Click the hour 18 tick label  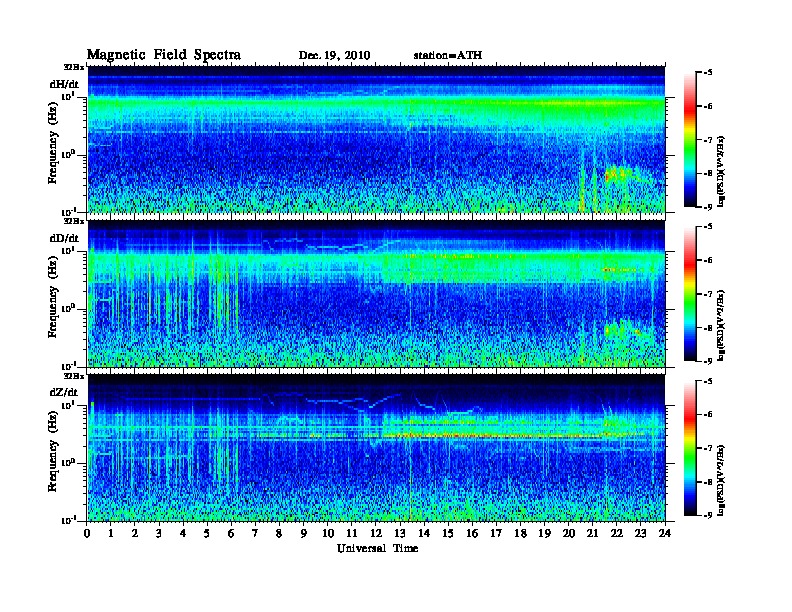(520, 533)
